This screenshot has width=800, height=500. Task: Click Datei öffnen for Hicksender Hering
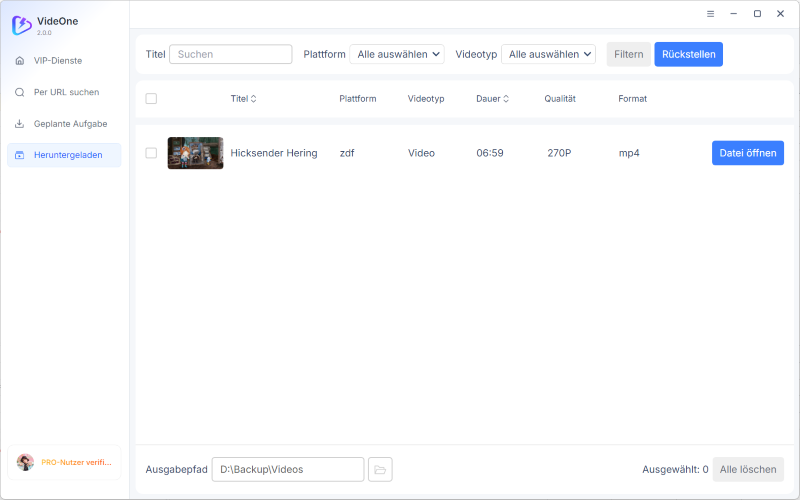coord(748,153)
